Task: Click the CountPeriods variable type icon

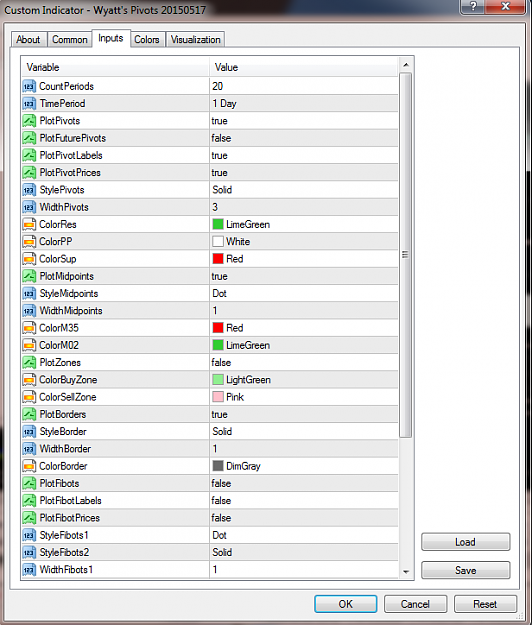Action: (x=29, y=86)
